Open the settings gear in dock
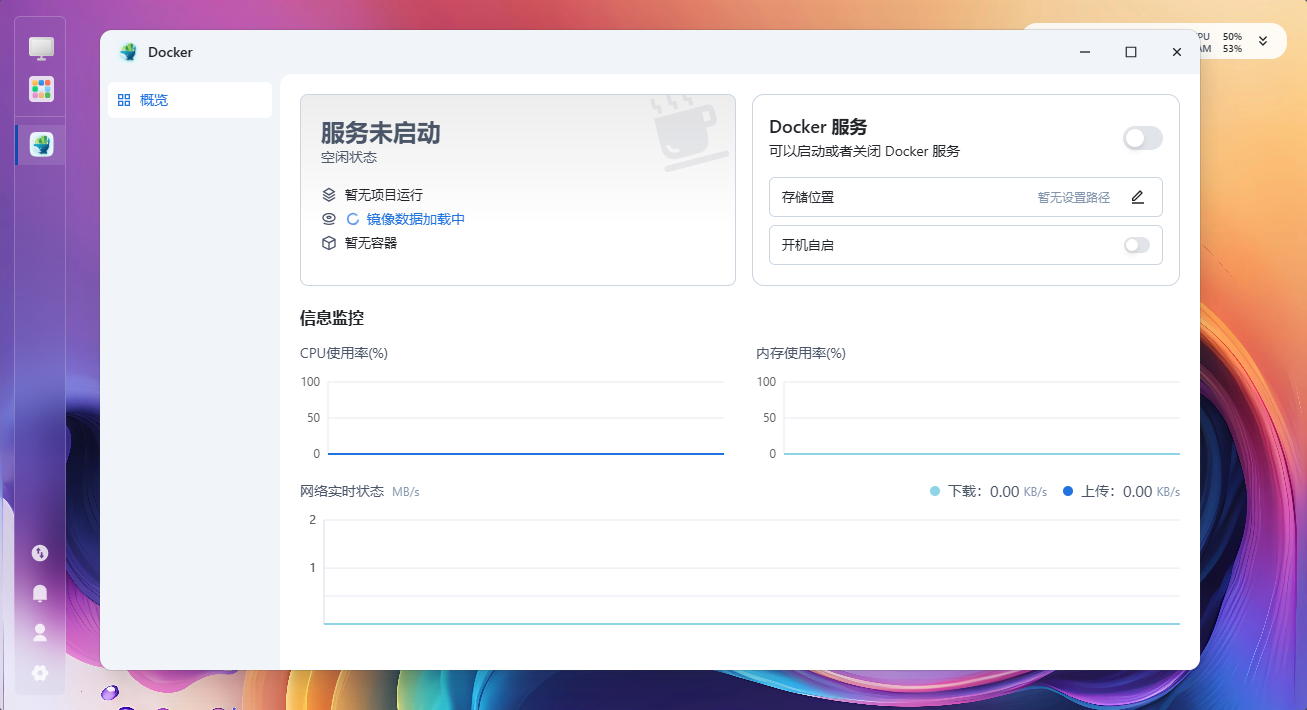 pos(40,673)
